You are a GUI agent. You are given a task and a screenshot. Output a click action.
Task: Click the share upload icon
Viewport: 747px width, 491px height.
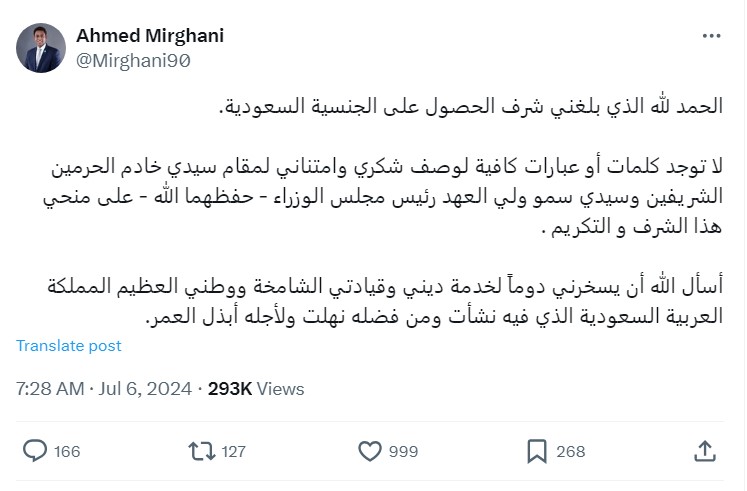tap(703, 451)
